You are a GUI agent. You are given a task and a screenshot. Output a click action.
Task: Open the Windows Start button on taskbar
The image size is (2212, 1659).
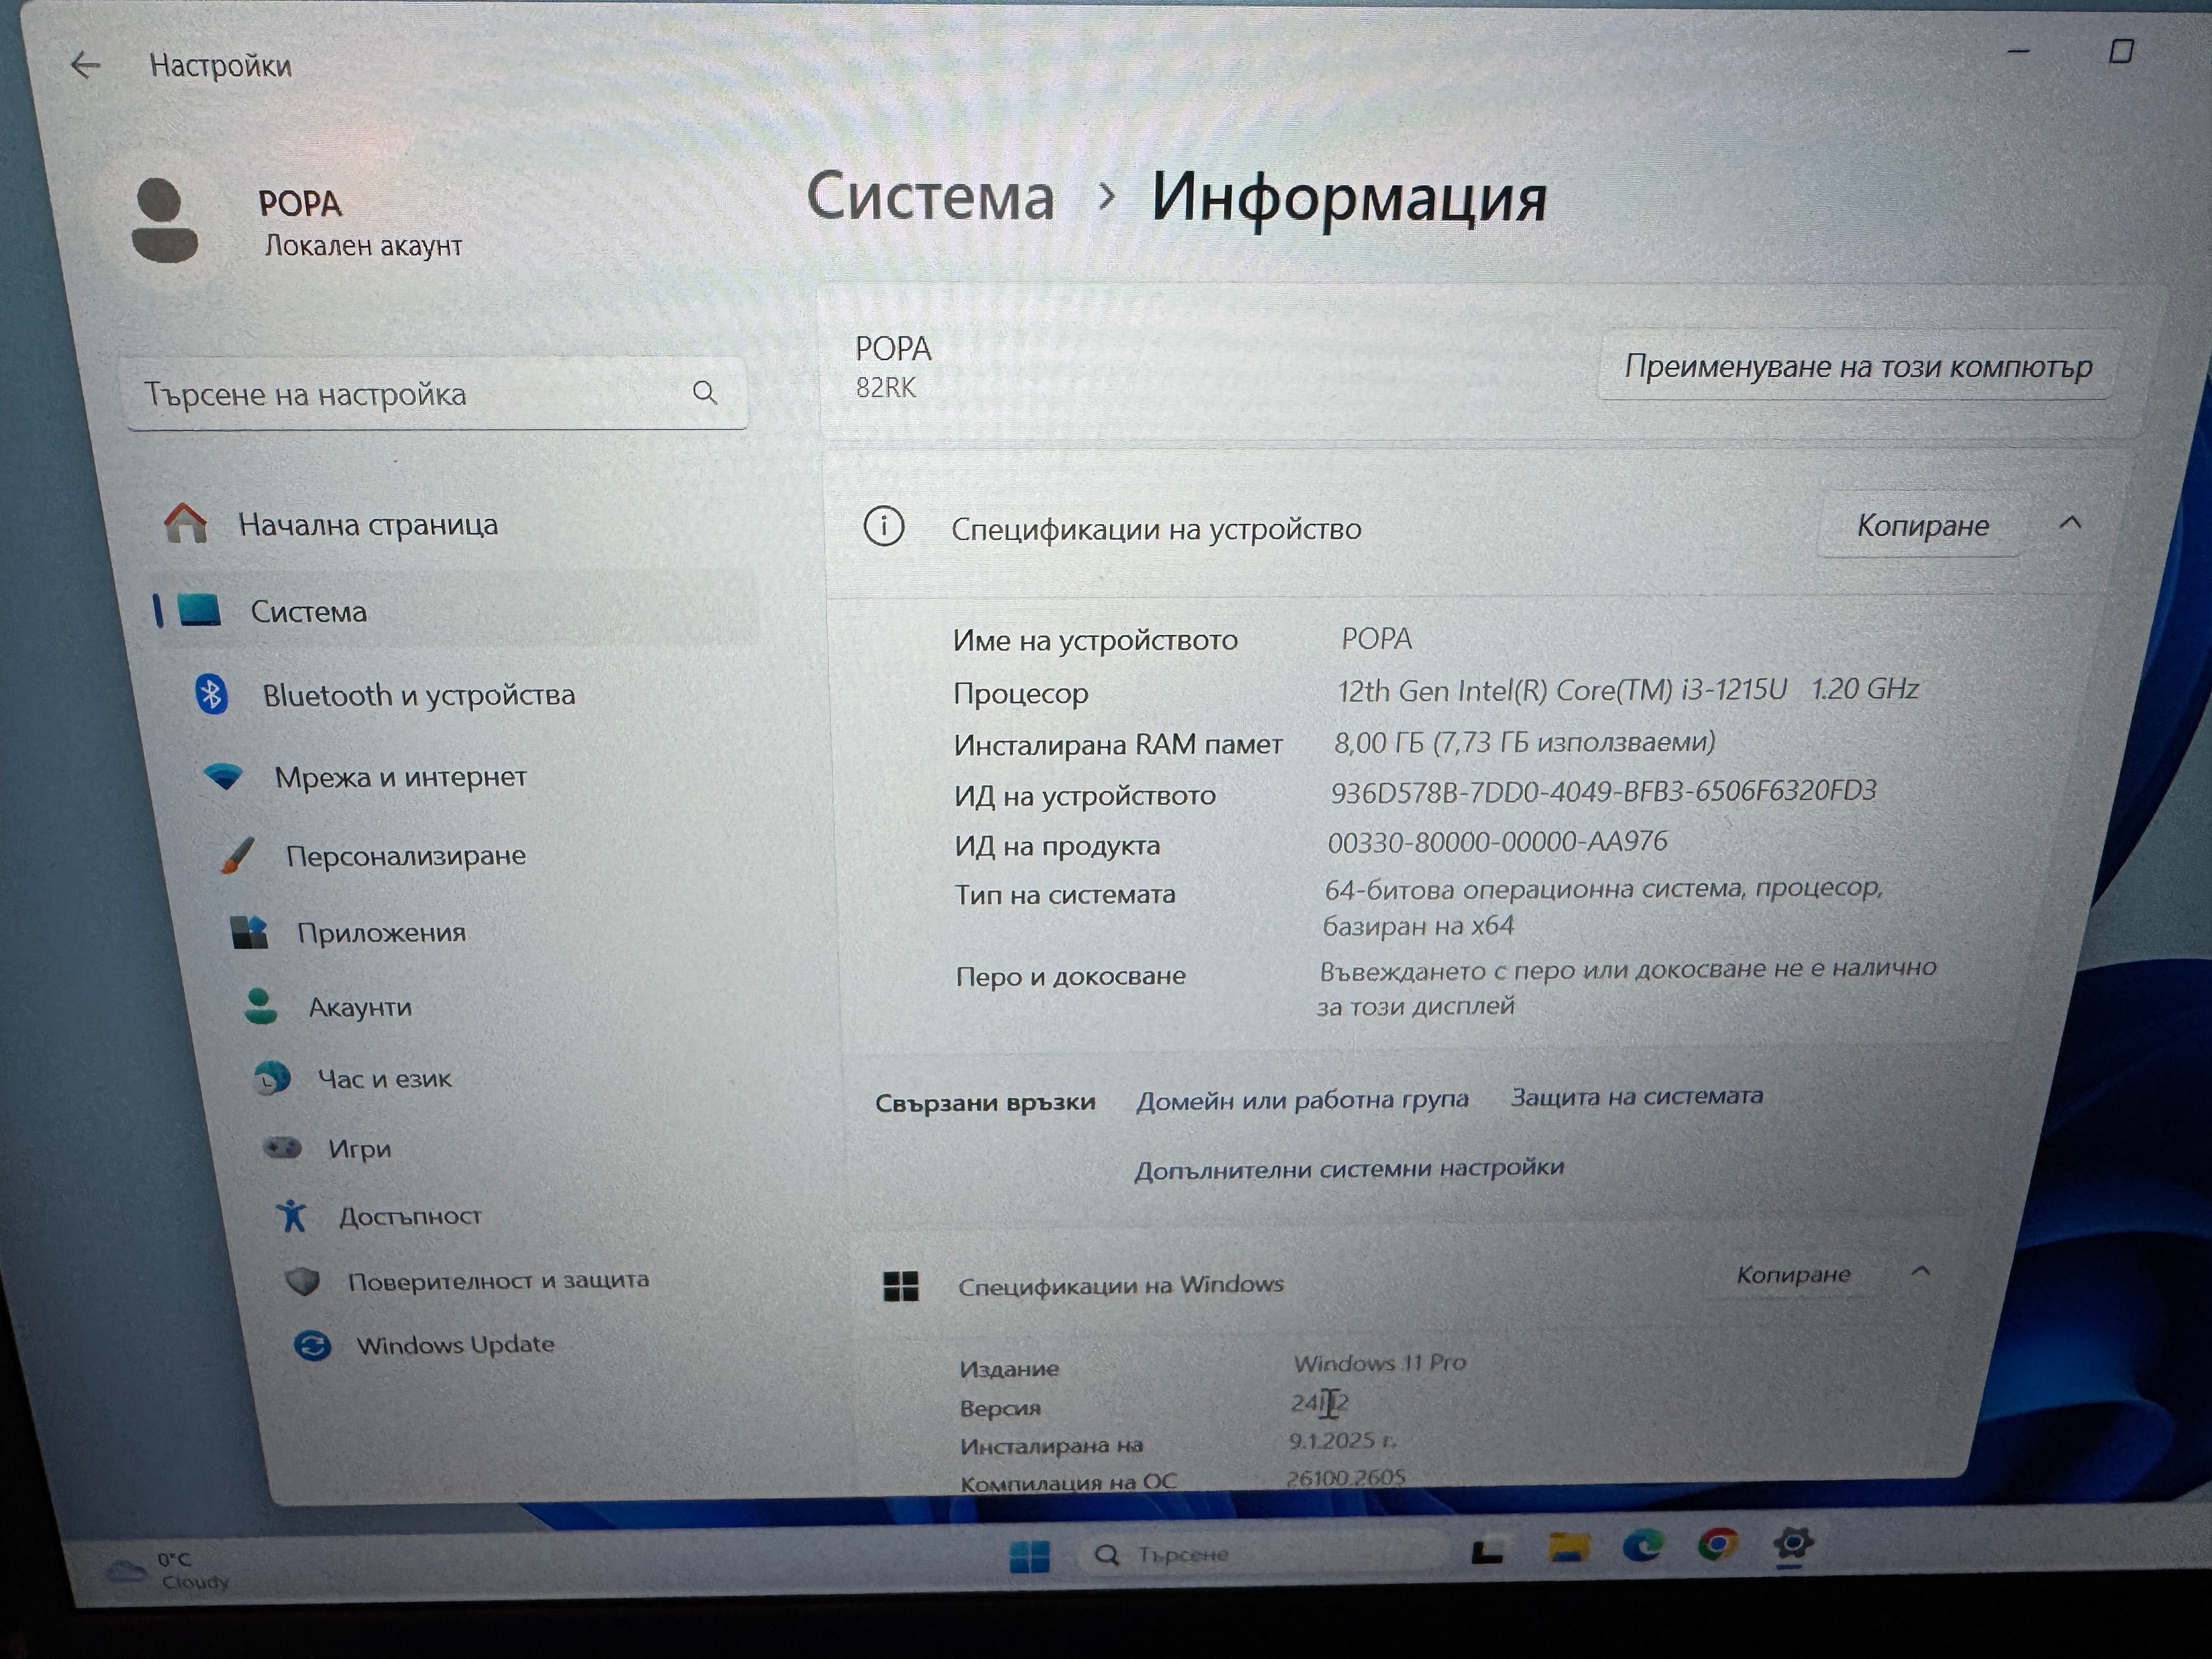pyautogui.click(x=1029, y=1556)
